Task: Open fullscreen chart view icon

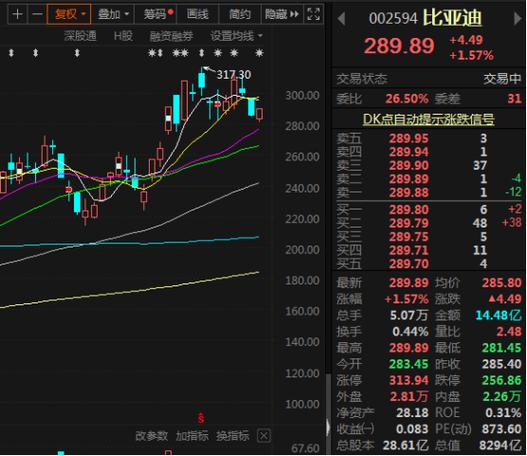Action: point(313,14)
